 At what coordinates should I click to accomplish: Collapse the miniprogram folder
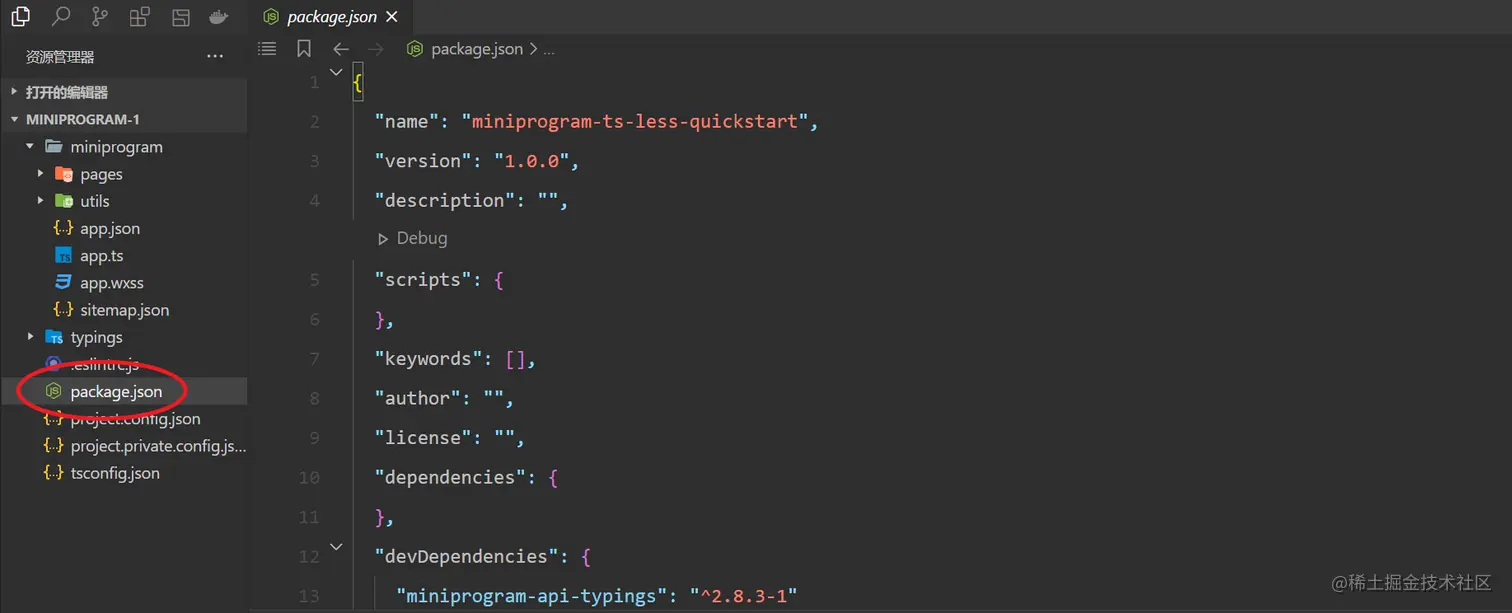(x=123, y=146)
